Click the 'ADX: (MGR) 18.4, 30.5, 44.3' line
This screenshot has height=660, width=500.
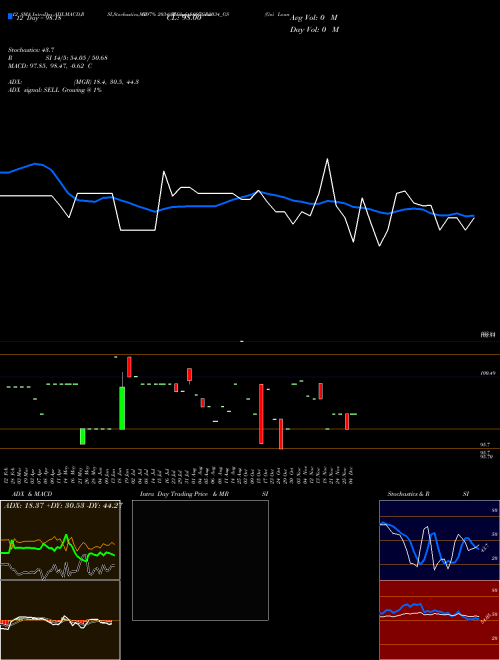(73, 82)
